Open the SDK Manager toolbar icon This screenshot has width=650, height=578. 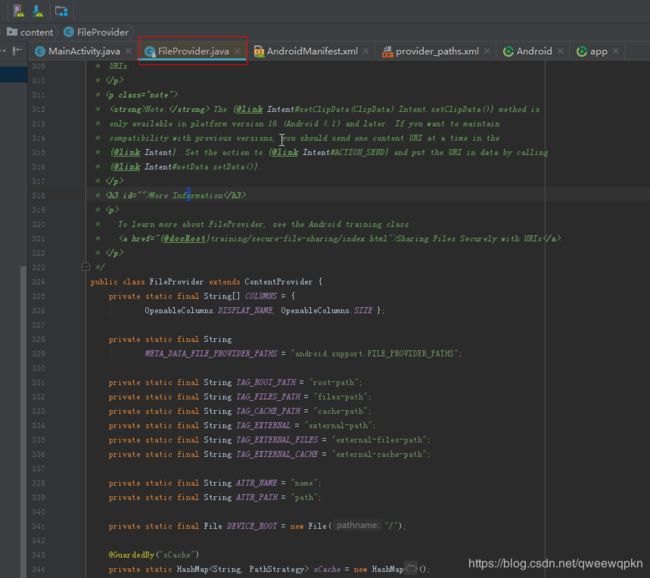(x=38, y=10)
